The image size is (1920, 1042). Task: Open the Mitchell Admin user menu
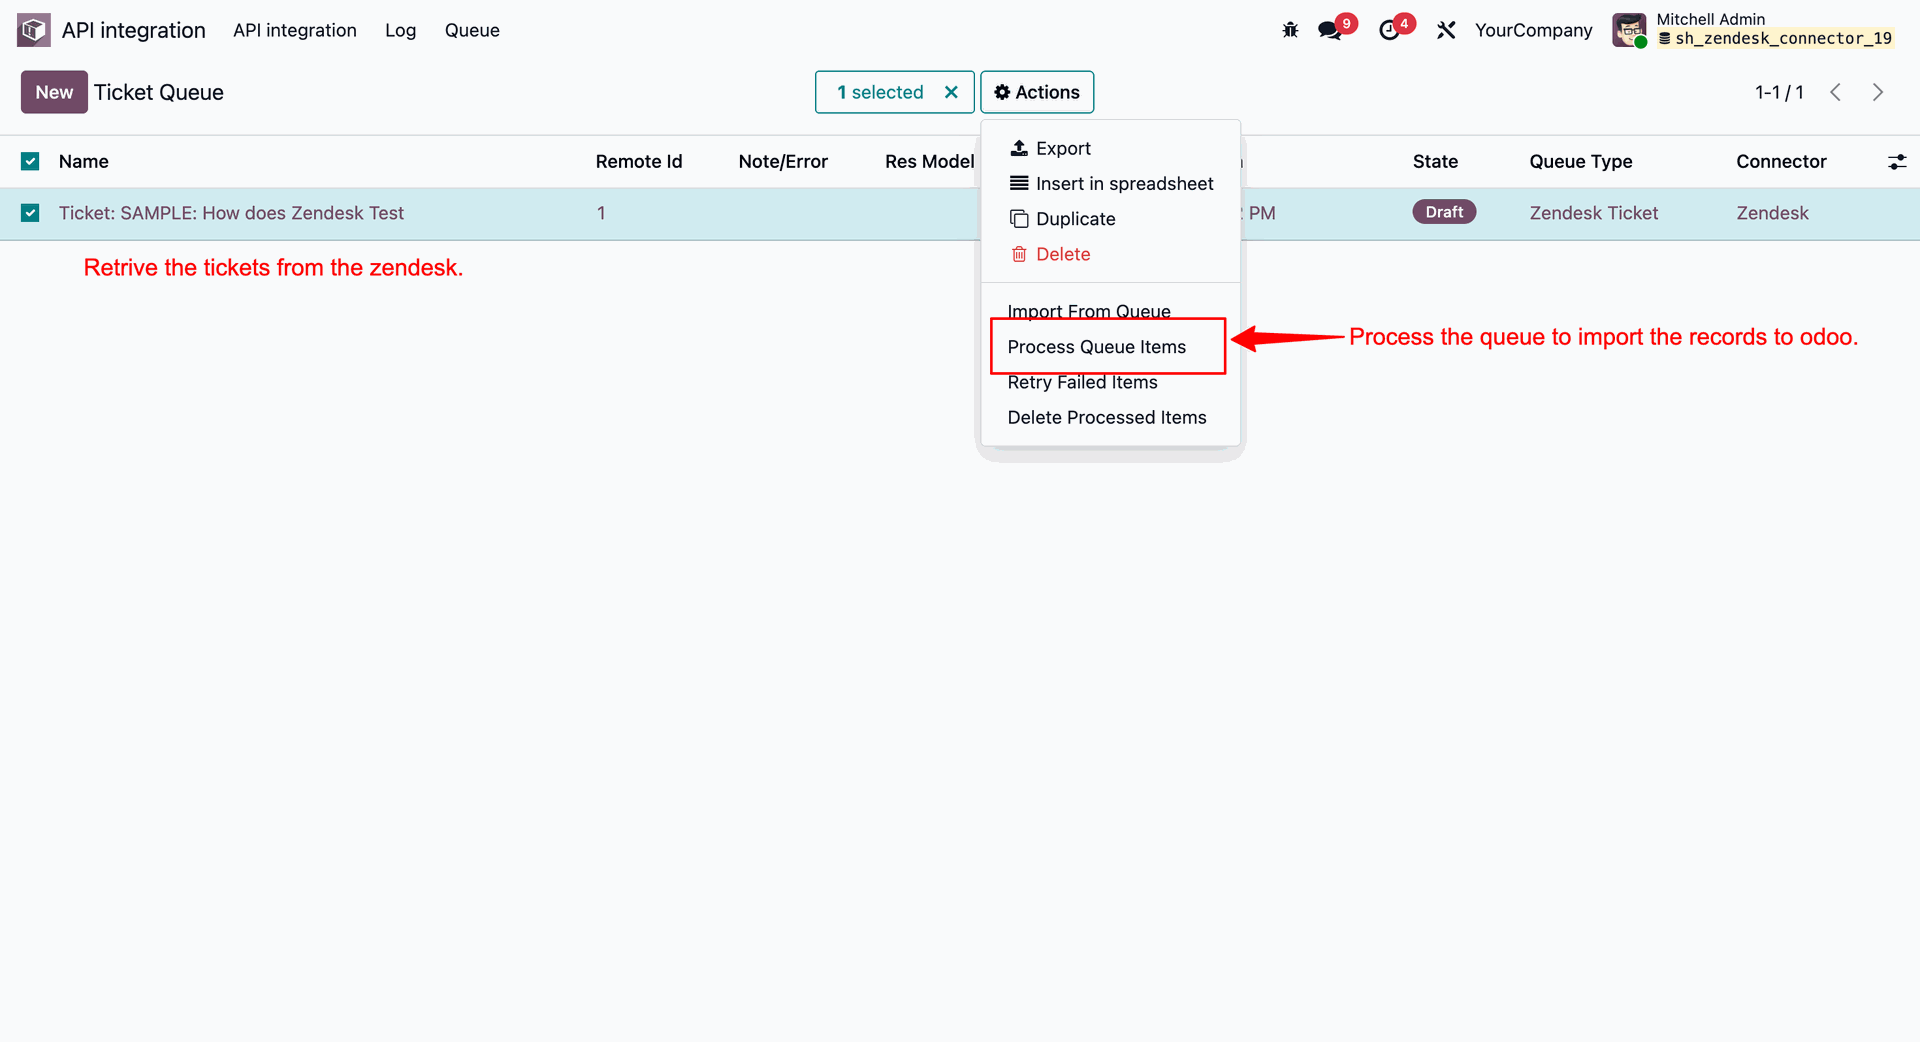(1754, 30)
